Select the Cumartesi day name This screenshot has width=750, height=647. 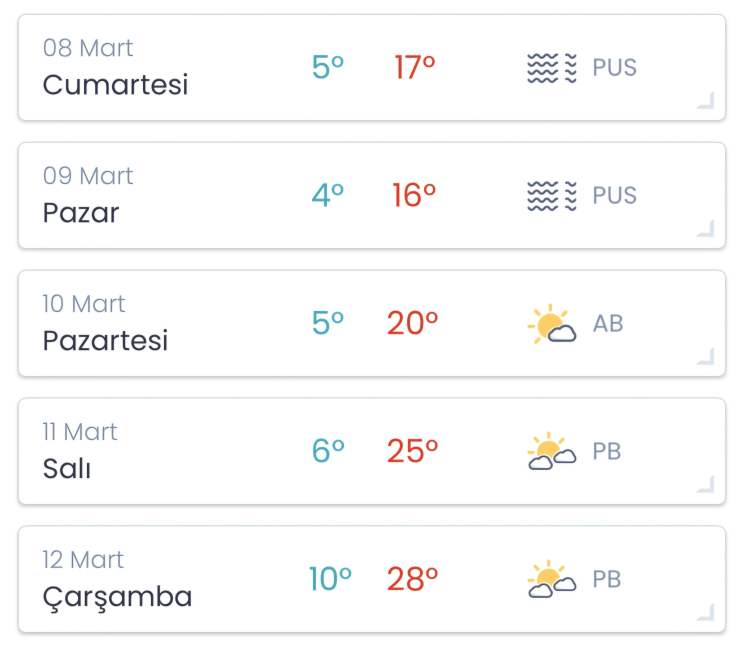pyautogui.click(x=115, y=84)
